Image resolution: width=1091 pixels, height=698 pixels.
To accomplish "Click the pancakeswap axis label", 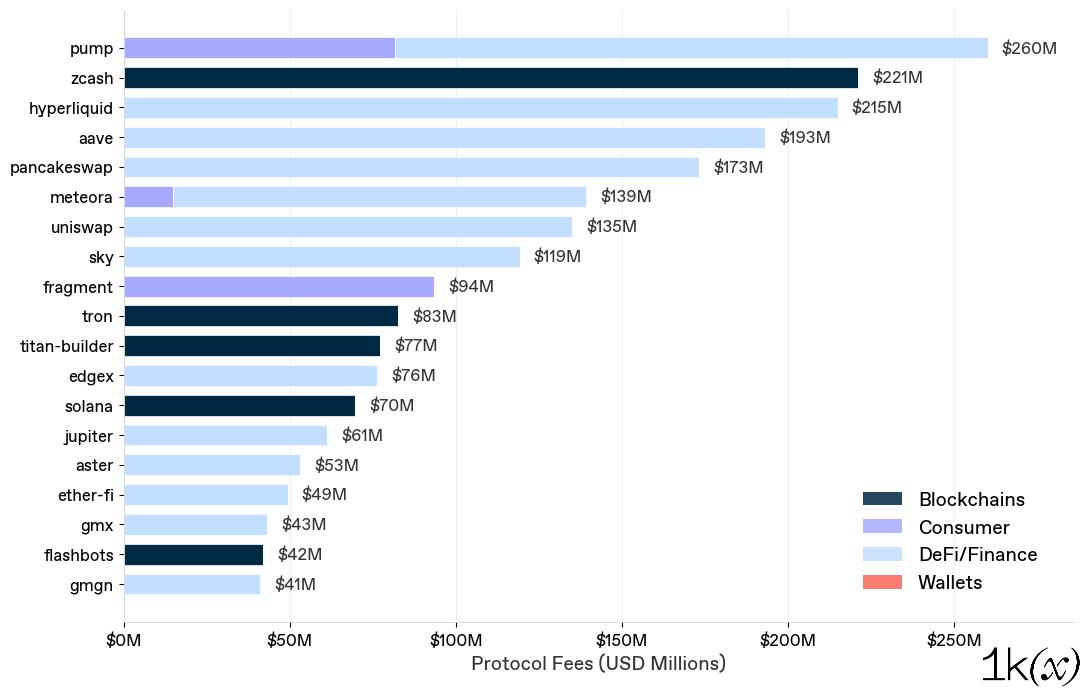I will click(61, 168).
